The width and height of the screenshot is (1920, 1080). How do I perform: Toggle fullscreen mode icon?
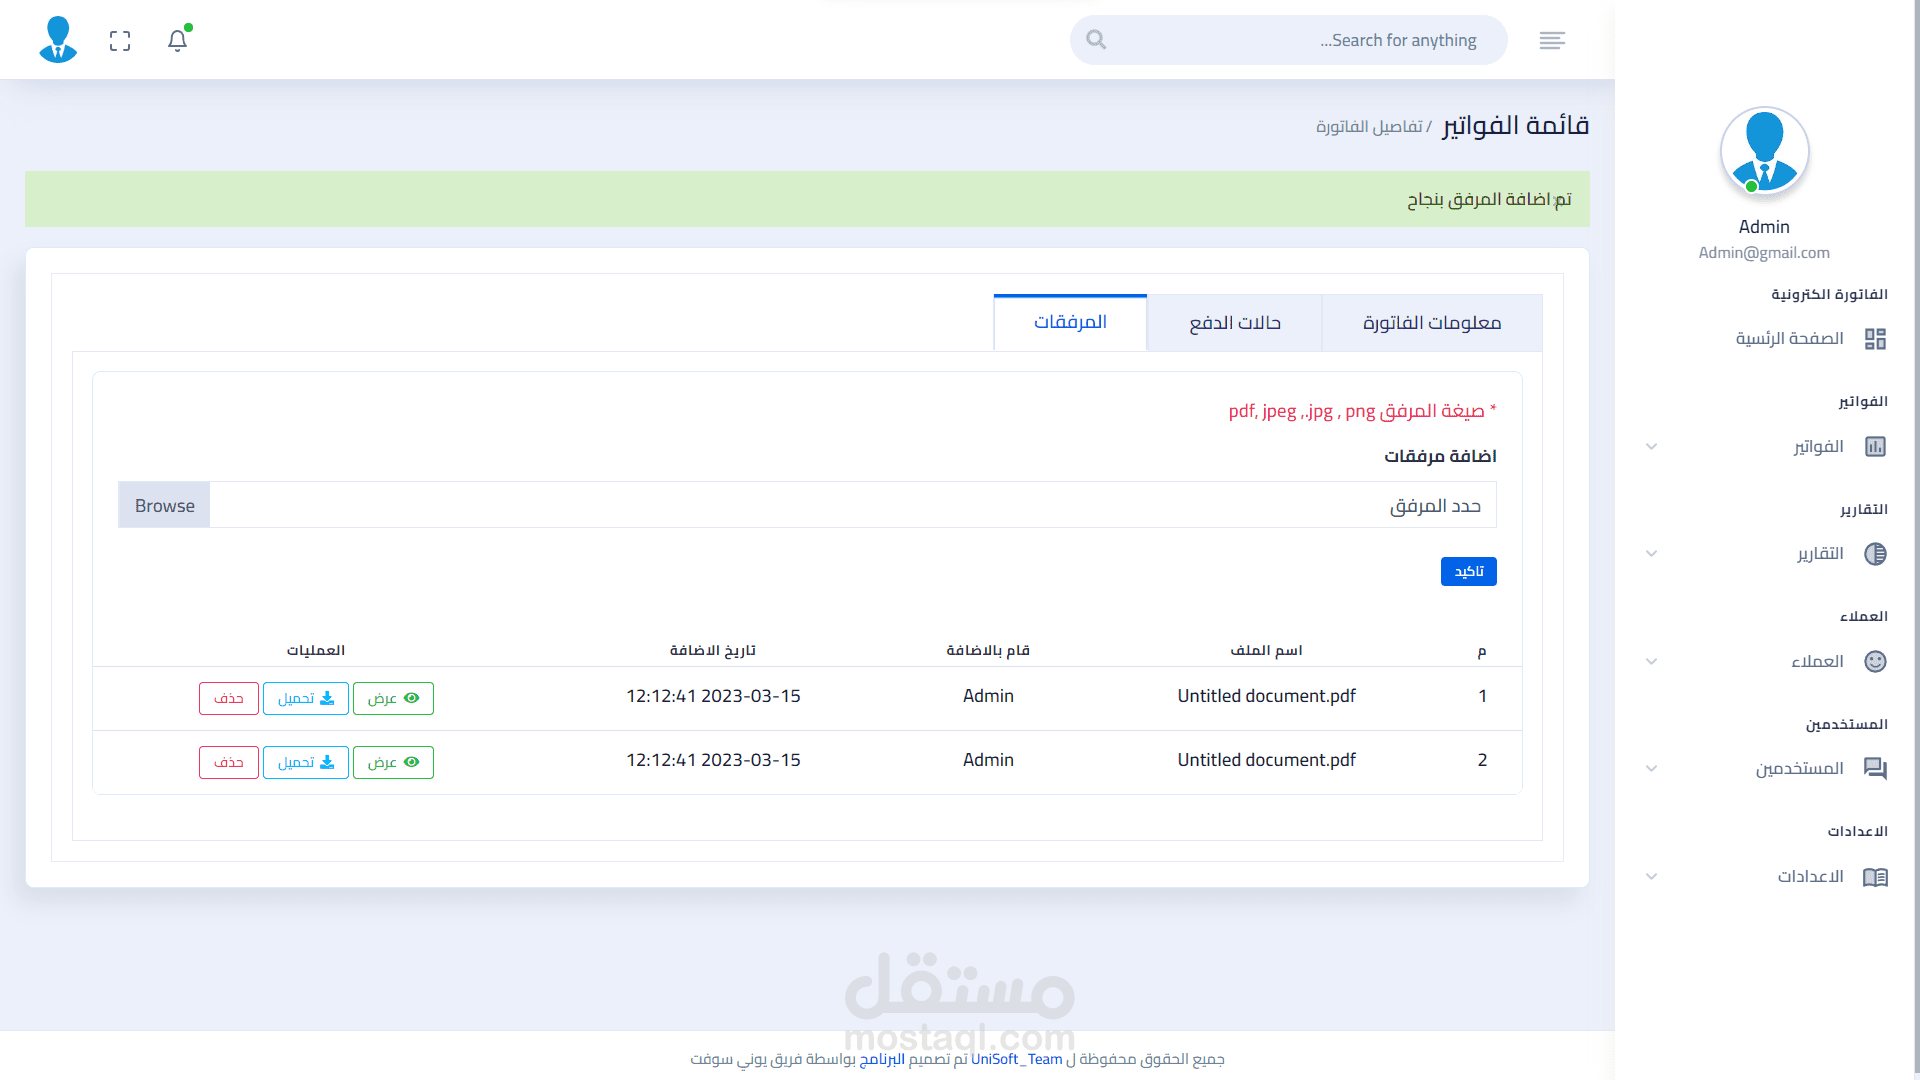click(x=120, y=40)
